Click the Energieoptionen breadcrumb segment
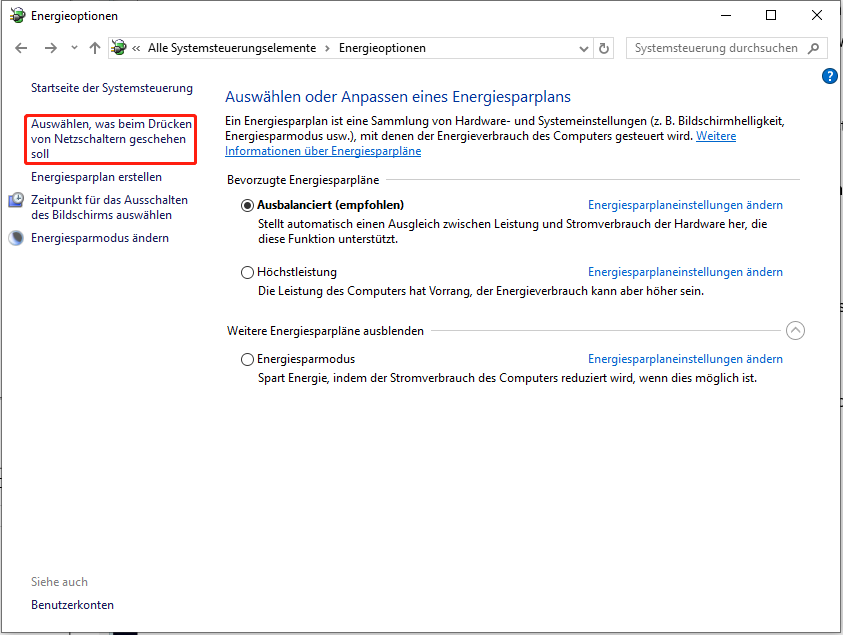 tap(382, 48)
